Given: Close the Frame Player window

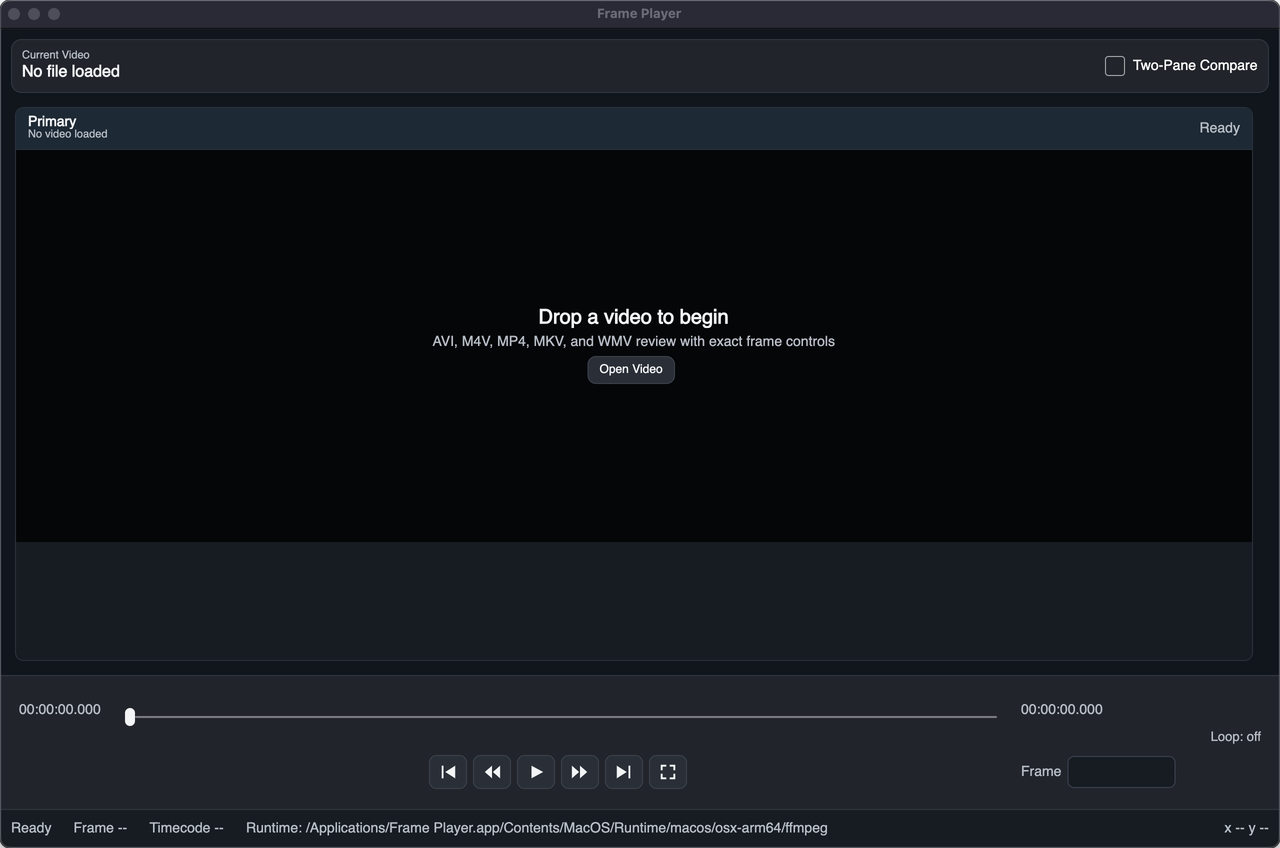Looking at the screenshot, I should point(14,14).
